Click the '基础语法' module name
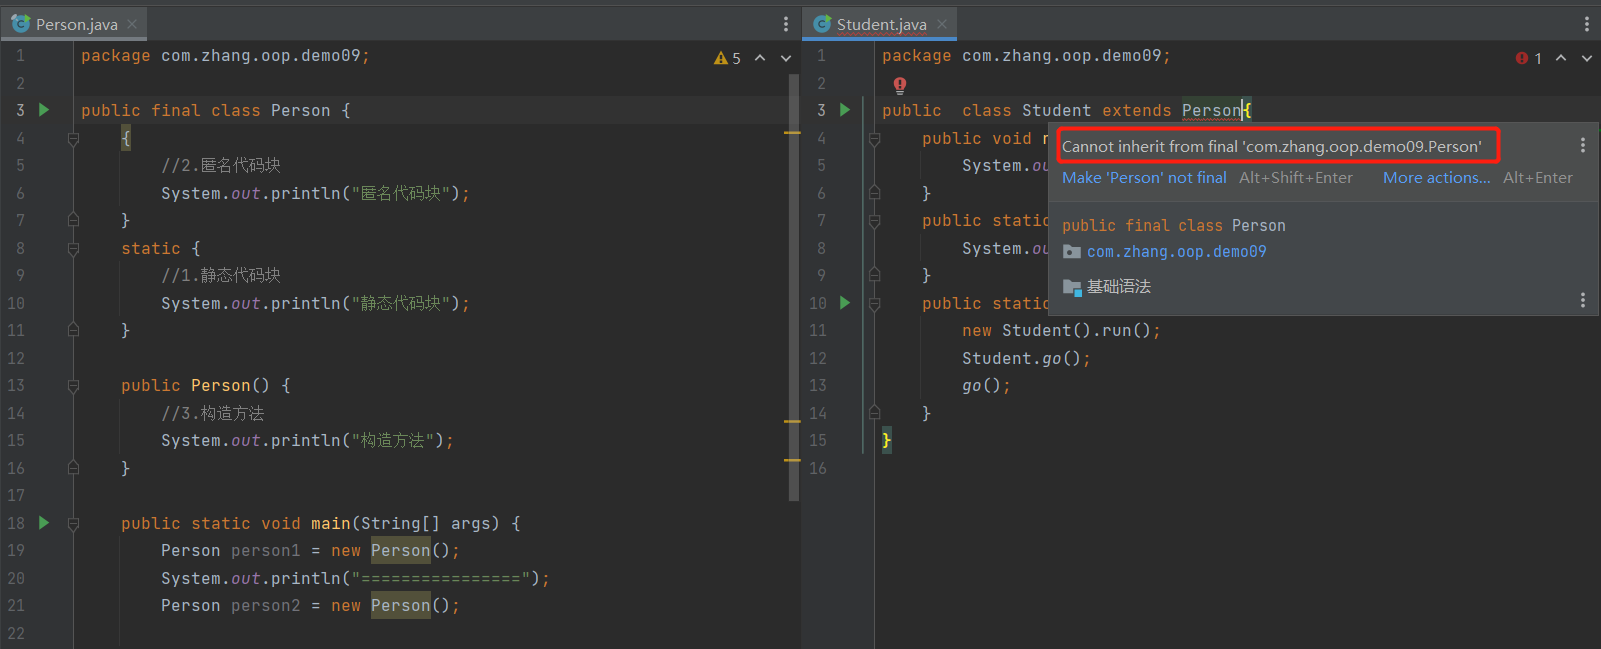 pyautogui.click(x=1119, y=287)
